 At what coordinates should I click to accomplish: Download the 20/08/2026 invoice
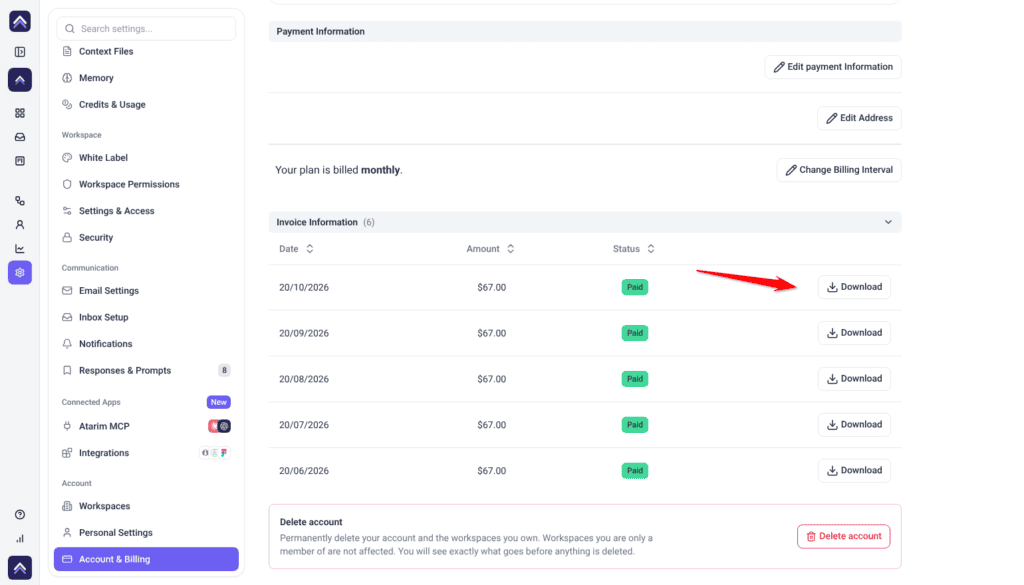tap(854, 379)
